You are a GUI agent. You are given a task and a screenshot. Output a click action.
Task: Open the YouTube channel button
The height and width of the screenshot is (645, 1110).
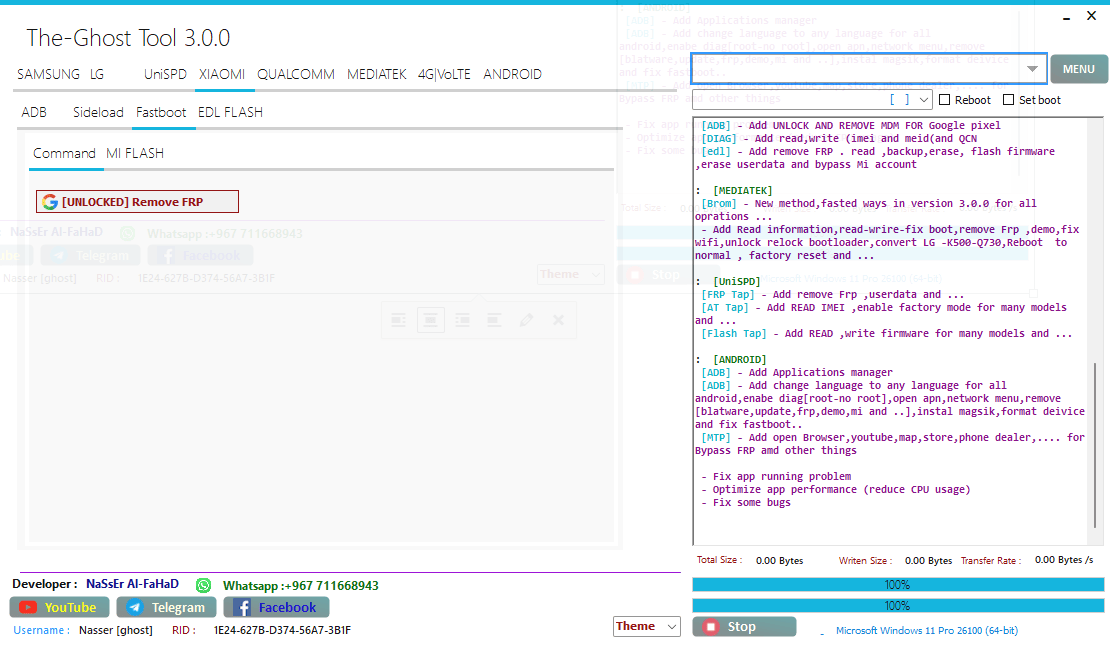coord(59,607)
